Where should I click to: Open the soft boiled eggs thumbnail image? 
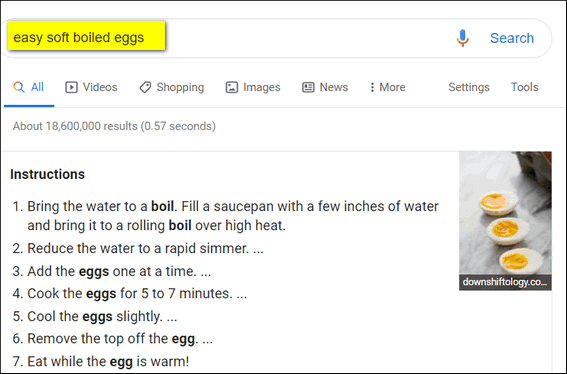click(x=505, y=213)
